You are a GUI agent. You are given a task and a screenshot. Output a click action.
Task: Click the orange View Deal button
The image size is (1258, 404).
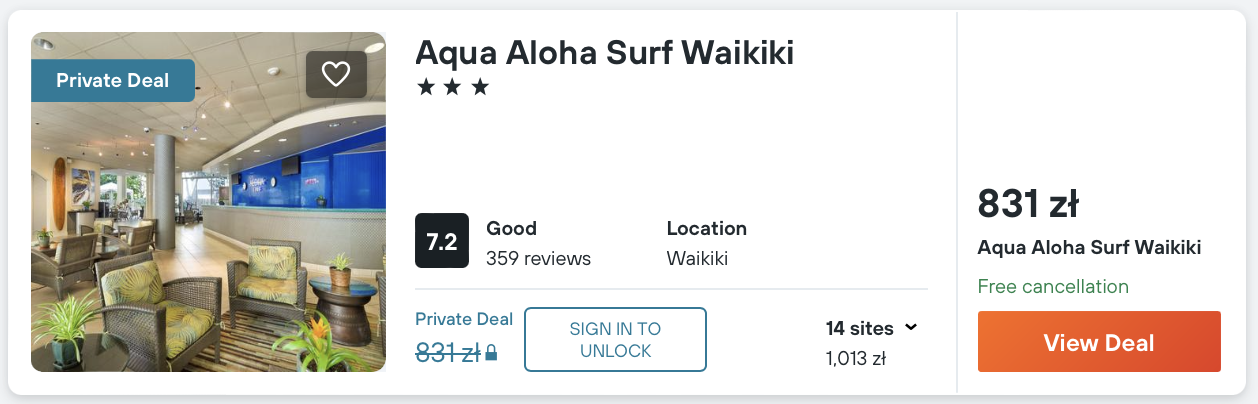[1099, 342]
